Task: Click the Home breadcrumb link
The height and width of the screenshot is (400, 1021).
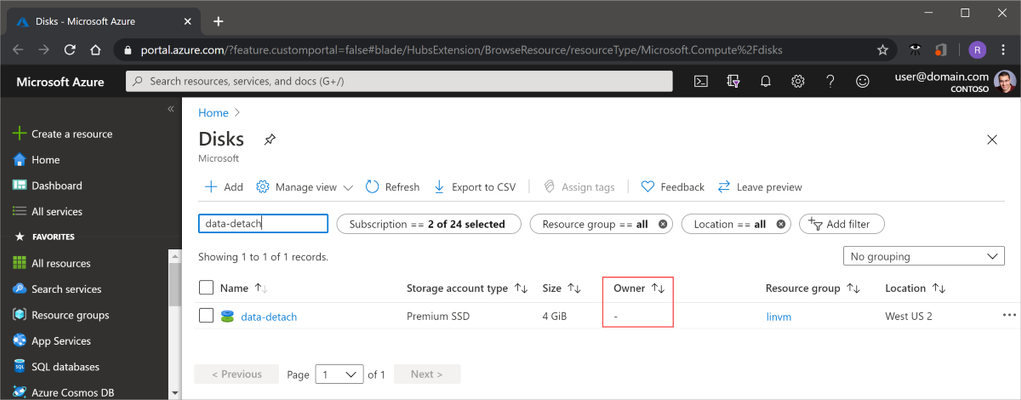Action: tap(214, 113)
